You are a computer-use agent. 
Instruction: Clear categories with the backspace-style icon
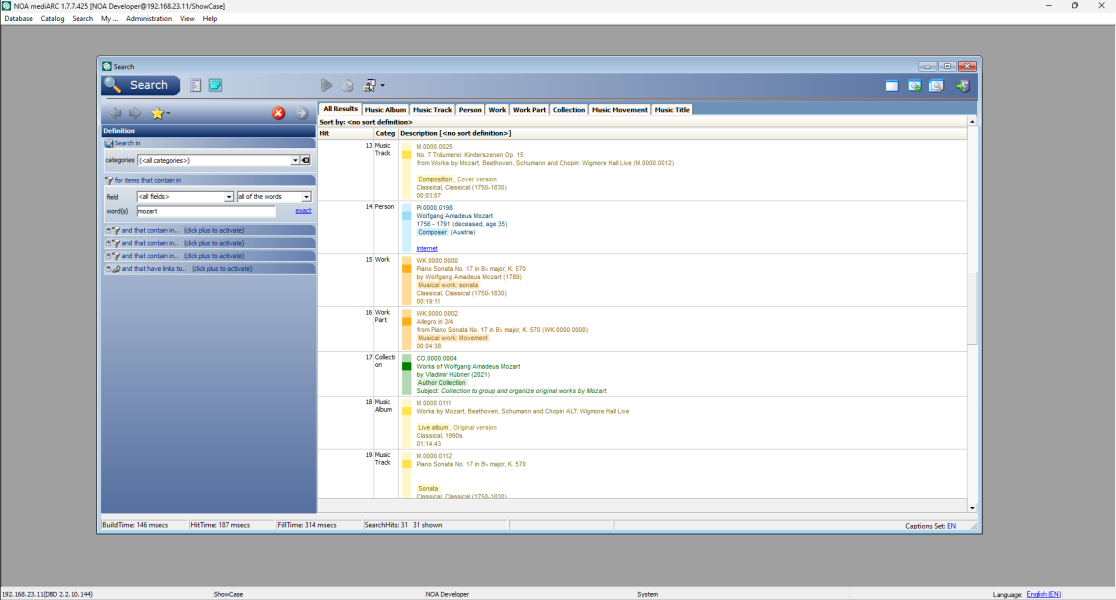(305, 160)
